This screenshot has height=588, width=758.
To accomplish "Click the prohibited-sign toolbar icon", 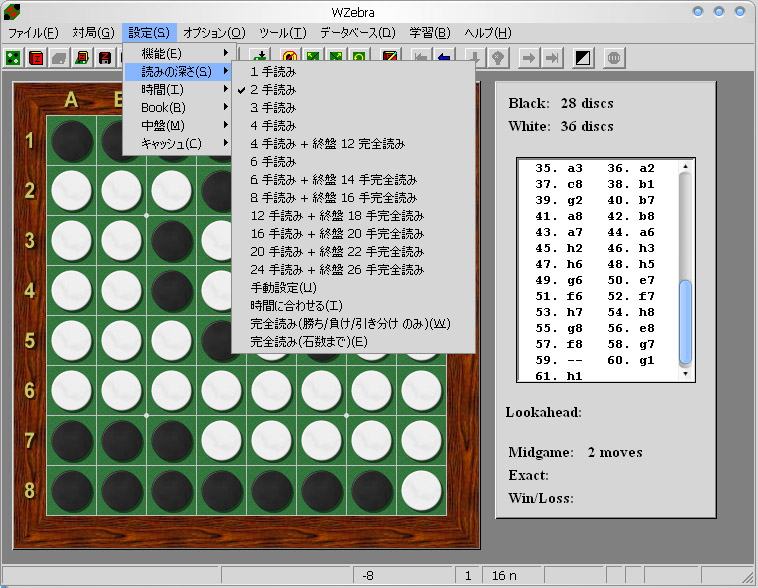I will (290, 55).
